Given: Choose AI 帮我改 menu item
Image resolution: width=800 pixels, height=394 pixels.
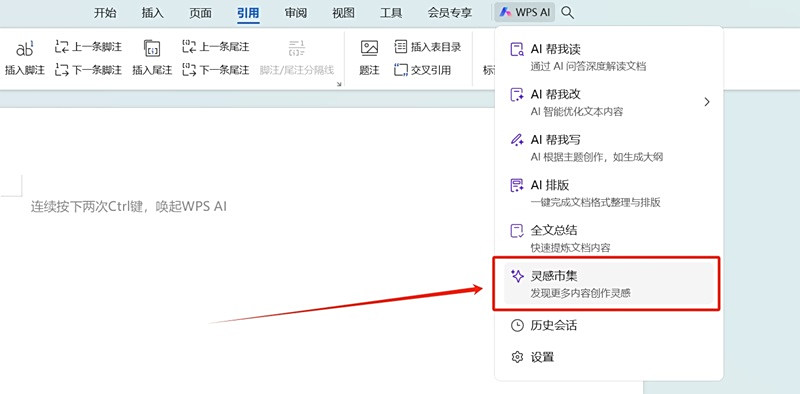Looking at the screenshot, I should click(609, 102).
